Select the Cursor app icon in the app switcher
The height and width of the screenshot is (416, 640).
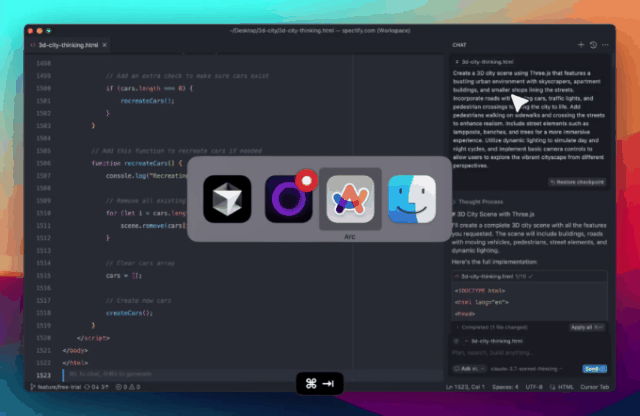pyautogui.click(x=227, y=199)
